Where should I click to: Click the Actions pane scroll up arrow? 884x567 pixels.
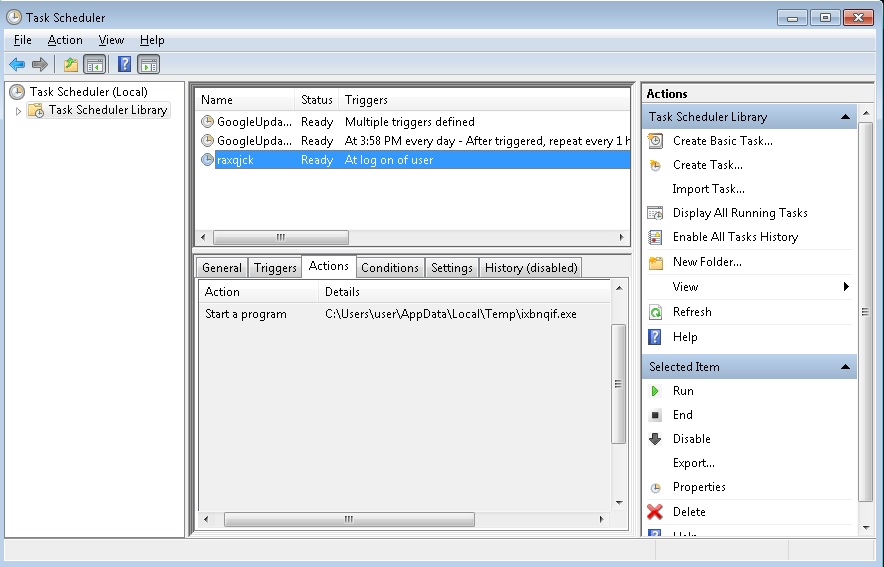coord(867,113)
